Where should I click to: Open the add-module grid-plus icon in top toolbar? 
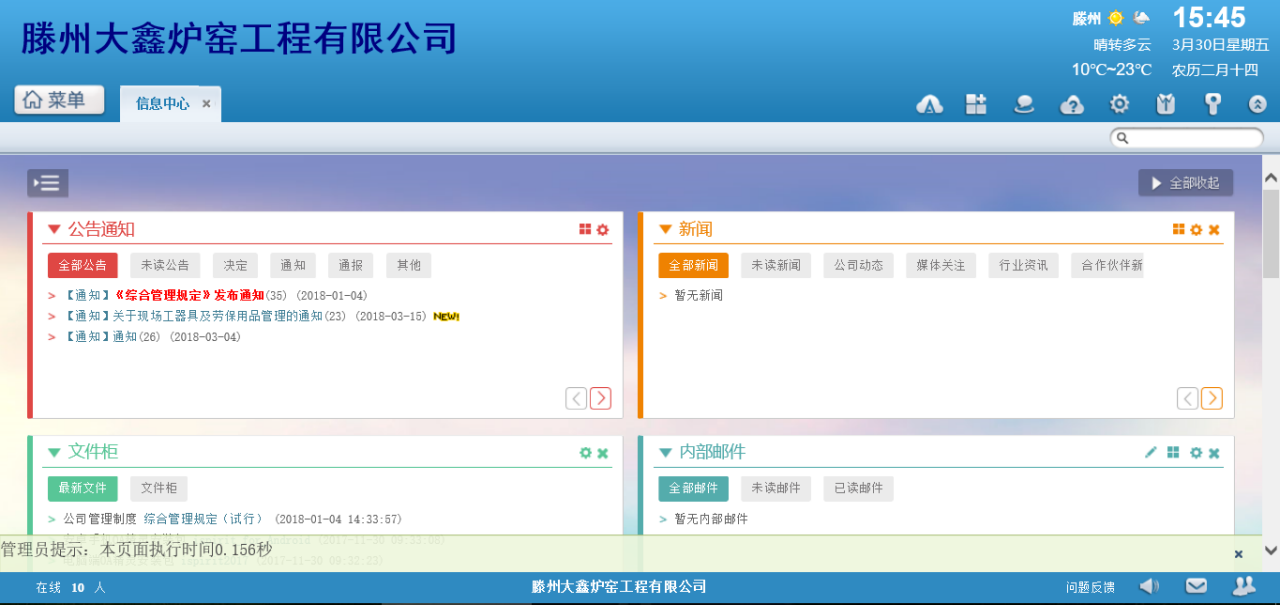tap(976, 104)
